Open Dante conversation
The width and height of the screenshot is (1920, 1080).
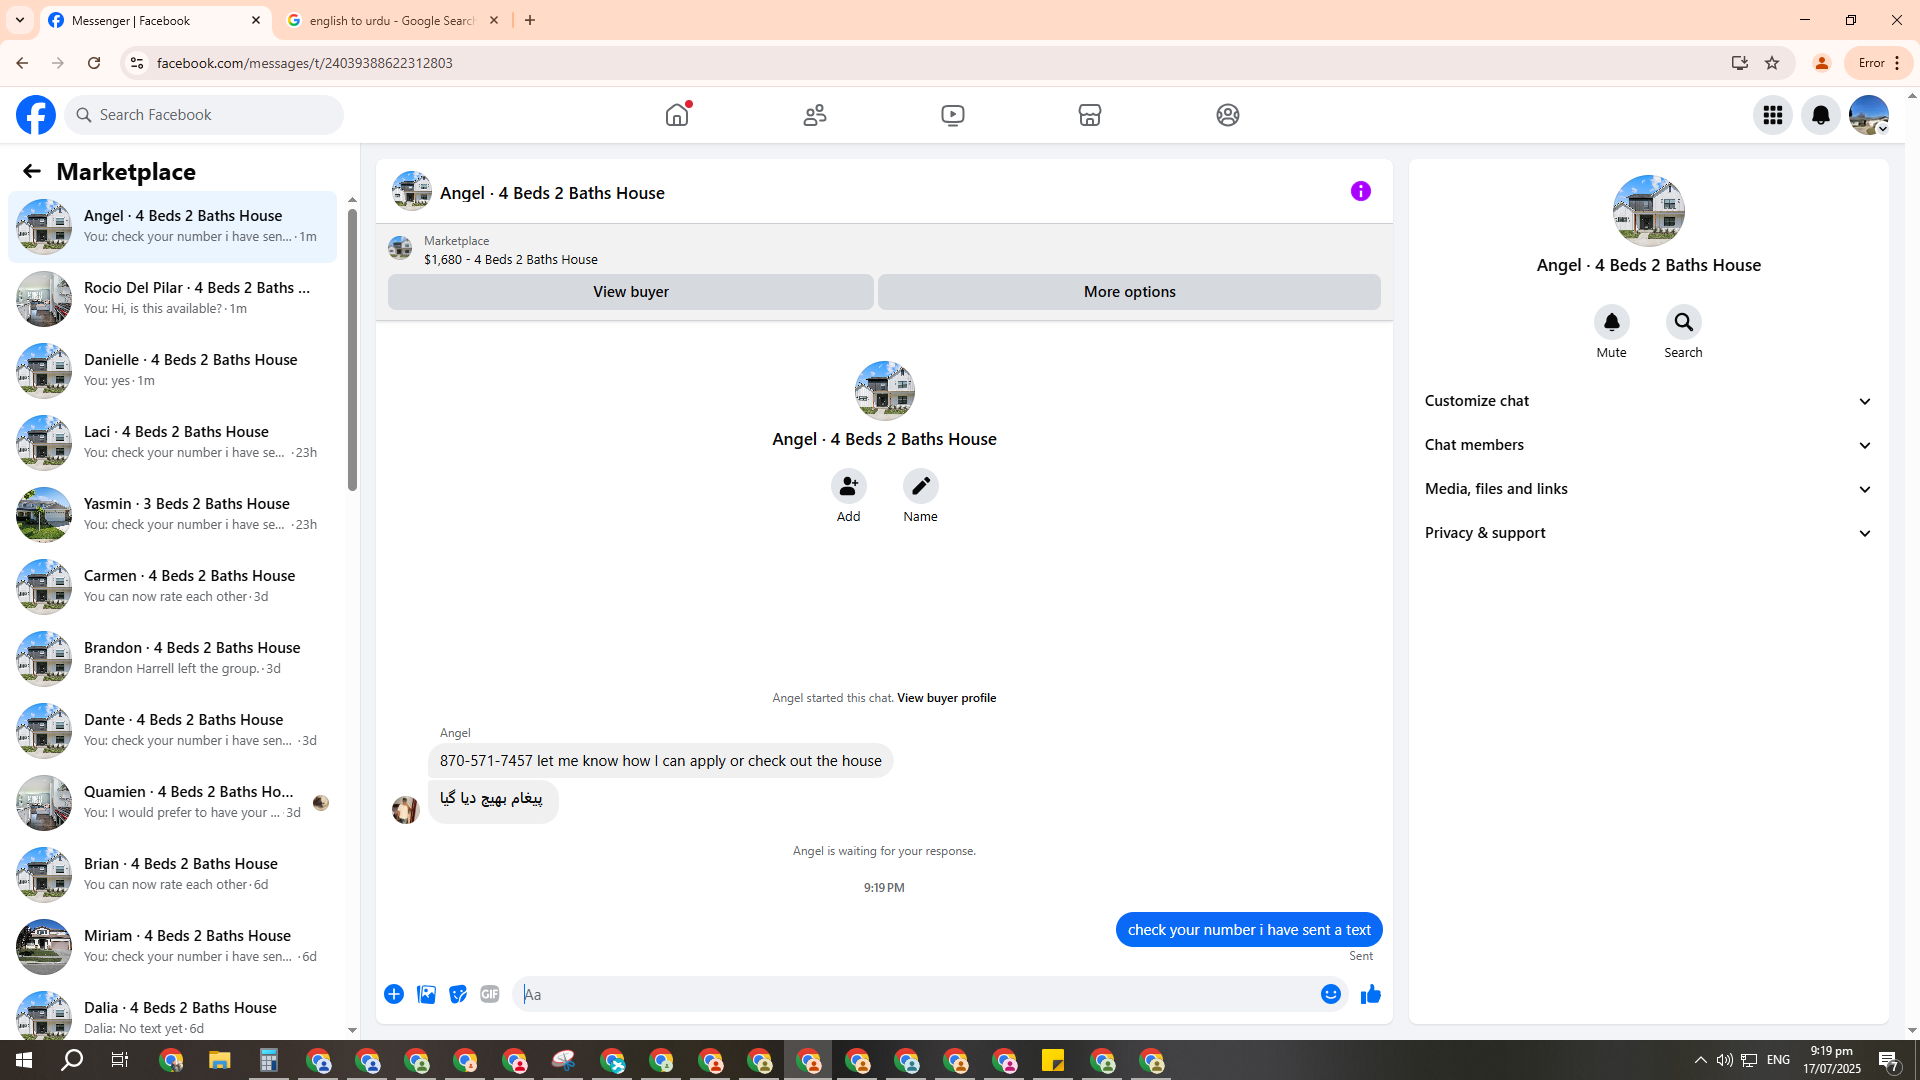coord(172,731)
